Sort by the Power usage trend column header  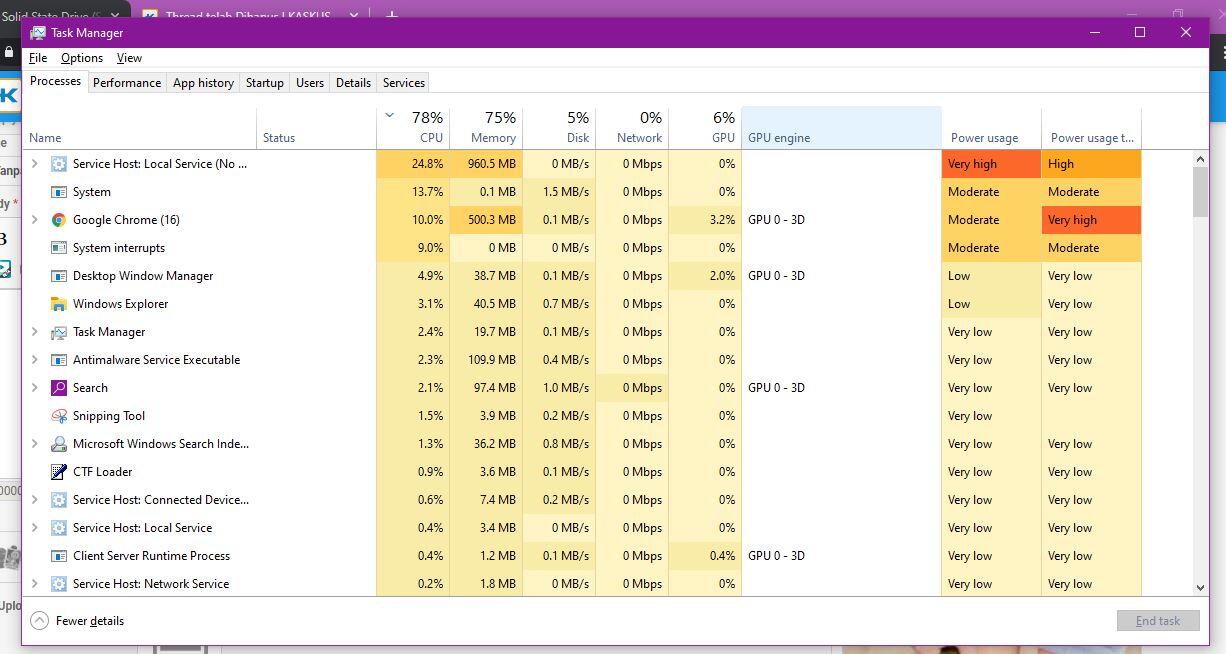click(x=1091, y=128)
